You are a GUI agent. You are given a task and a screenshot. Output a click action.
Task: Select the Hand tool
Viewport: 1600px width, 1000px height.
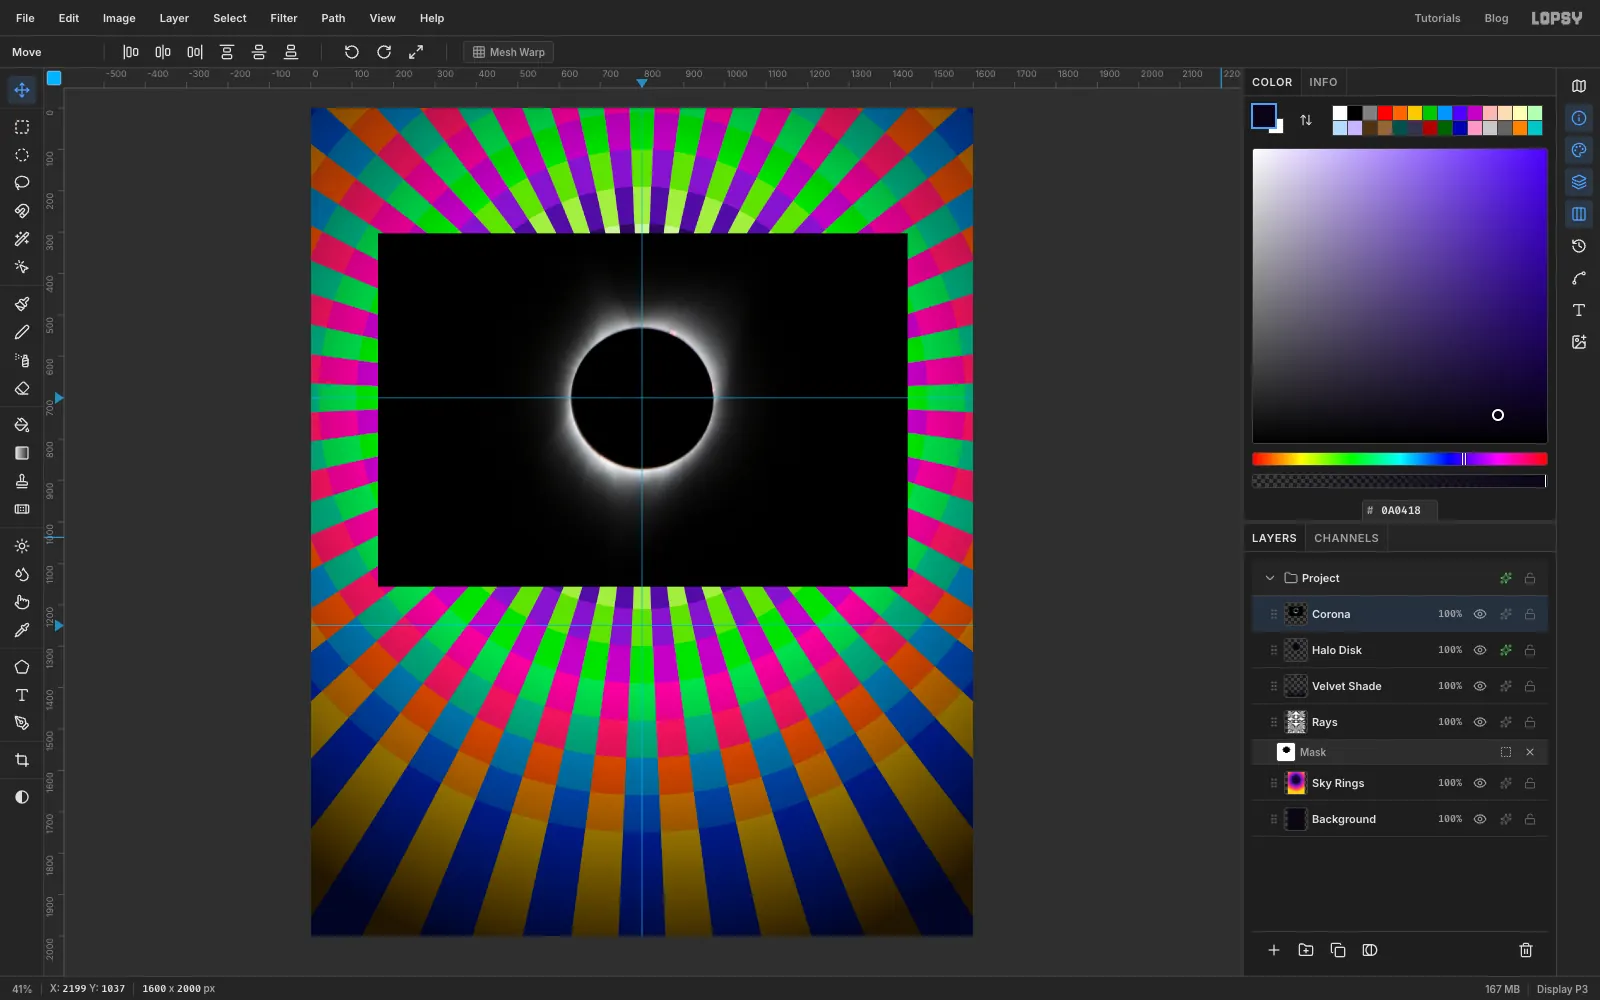coord(22,602)
